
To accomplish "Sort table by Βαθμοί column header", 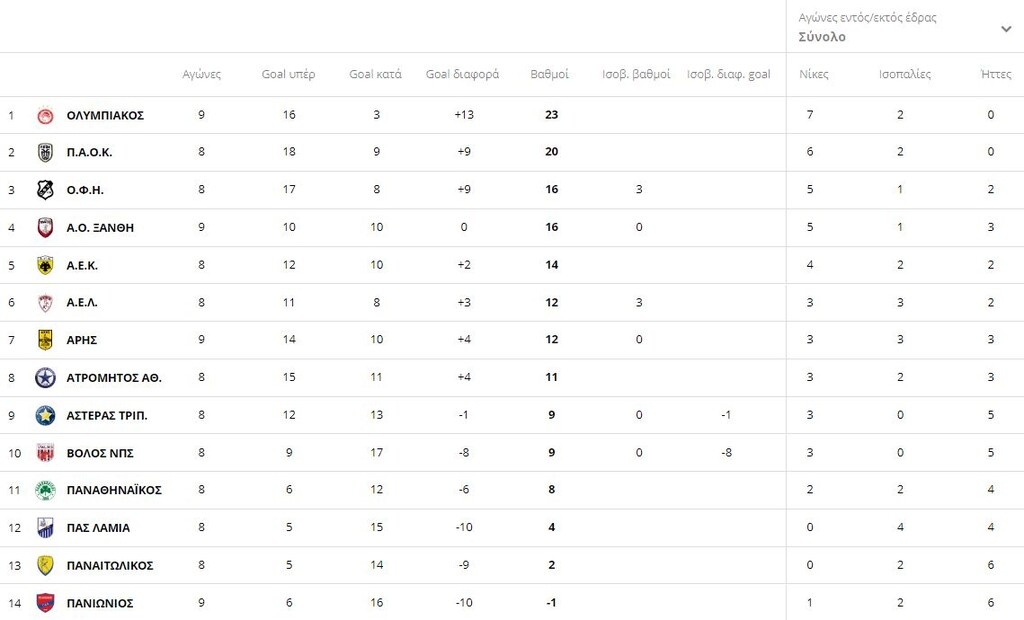I will coord(550,74).
